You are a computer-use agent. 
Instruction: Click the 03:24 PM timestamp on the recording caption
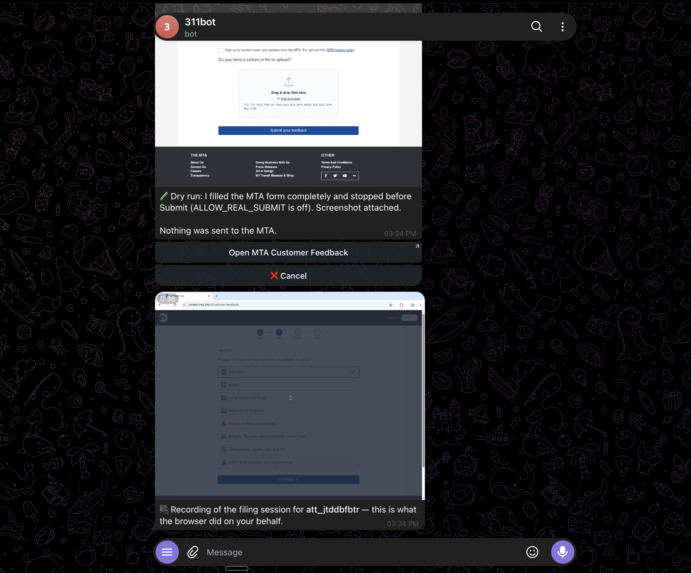403,524
